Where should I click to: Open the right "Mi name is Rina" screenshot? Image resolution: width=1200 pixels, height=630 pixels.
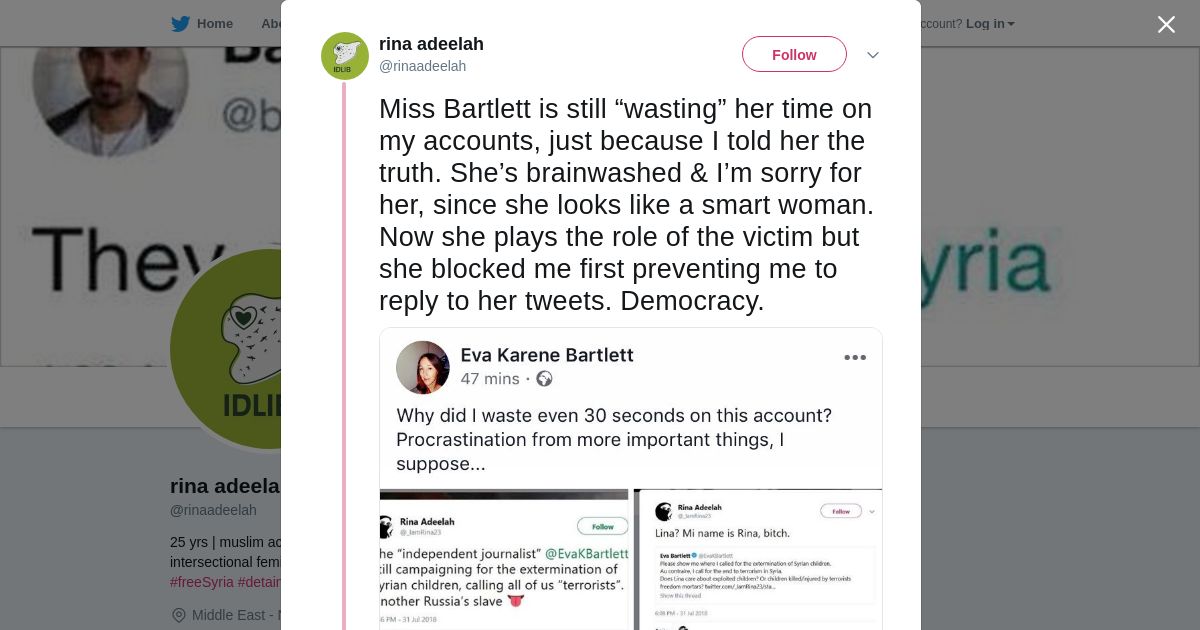758,559
